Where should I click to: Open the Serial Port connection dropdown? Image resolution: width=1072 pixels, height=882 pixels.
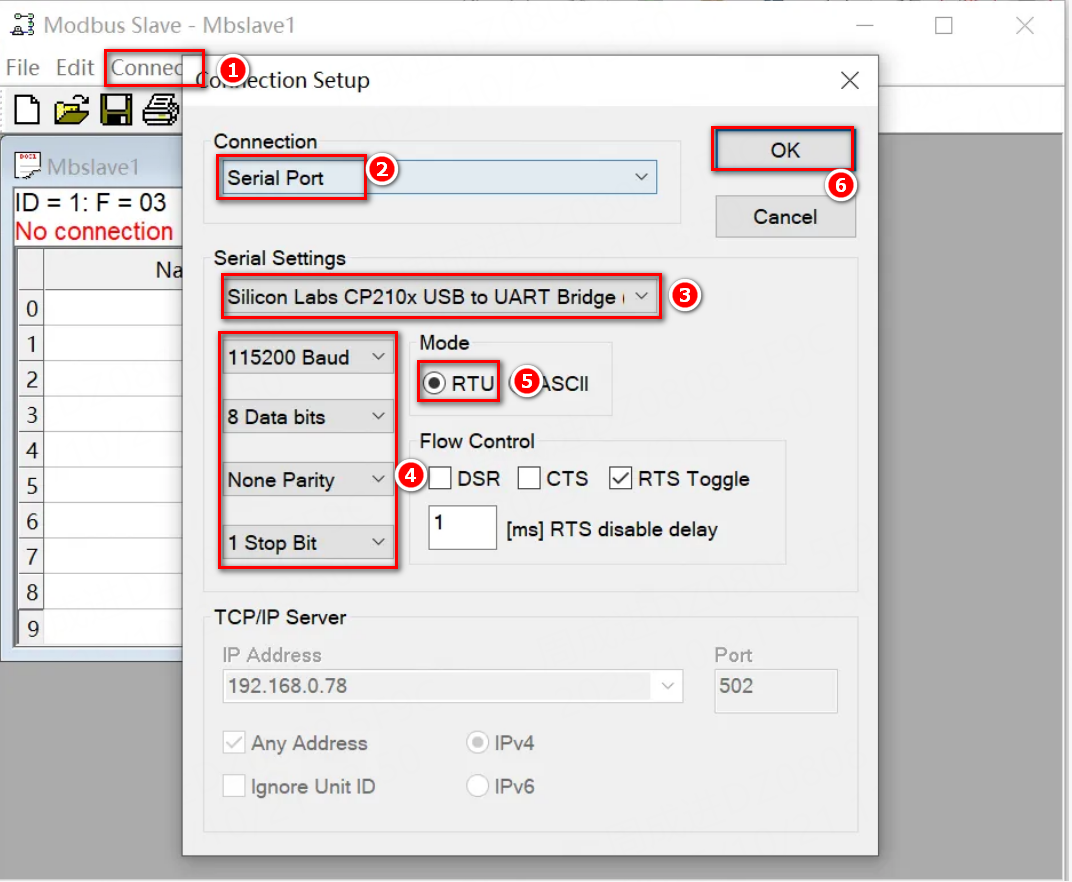point(641,178)
